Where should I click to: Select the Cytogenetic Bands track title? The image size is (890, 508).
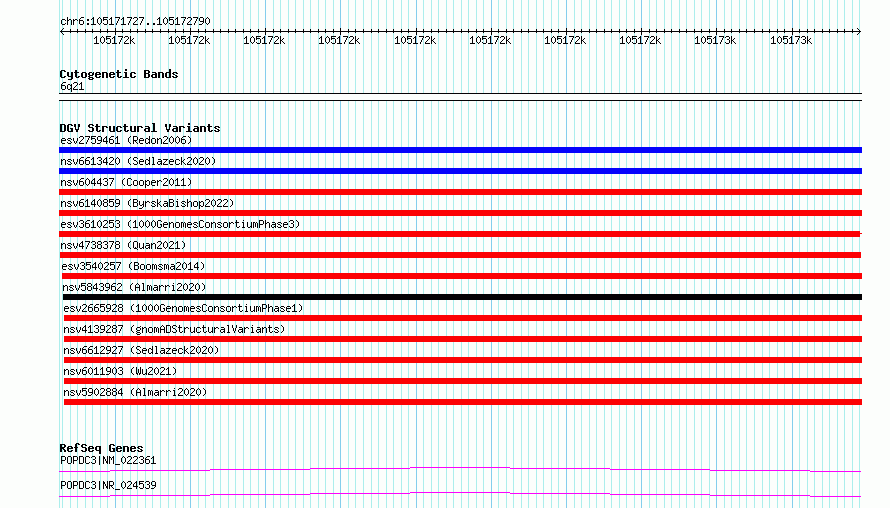[x=119, y=74]
